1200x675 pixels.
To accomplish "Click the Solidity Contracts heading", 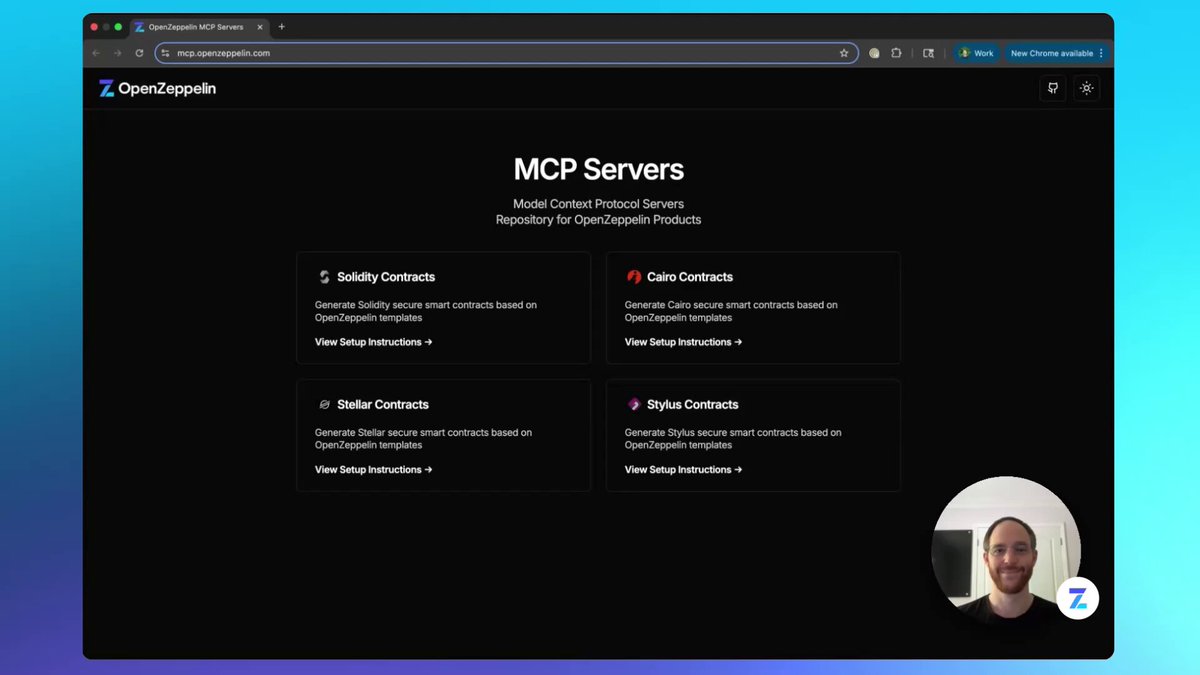I will tap(386, 277).
